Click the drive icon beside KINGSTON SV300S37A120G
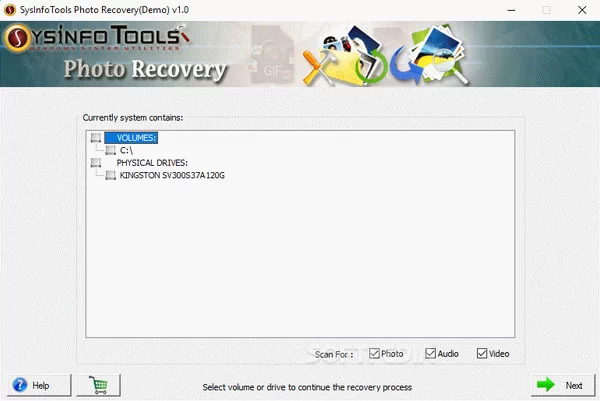The image size is (600, 401). pos(111,175)
